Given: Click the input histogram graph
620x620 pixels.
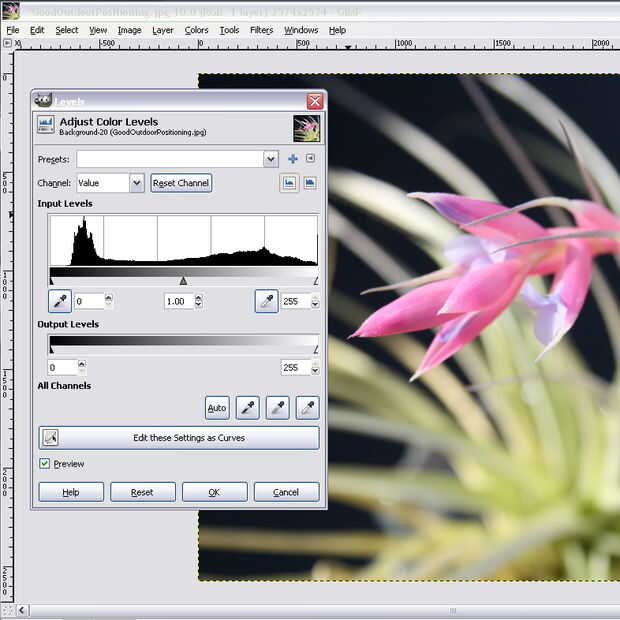Looking at the screenshot, I should [184, 240].
